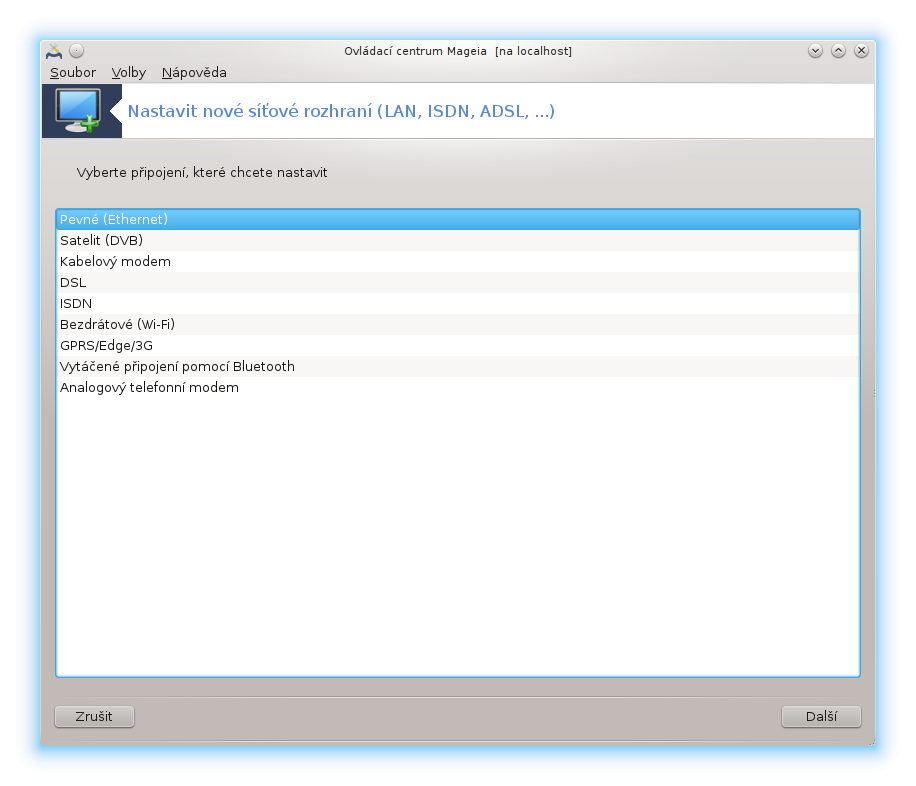Click the Další button to continue
916x786 pixels.
pyautogui.click(x=821, y=716)
